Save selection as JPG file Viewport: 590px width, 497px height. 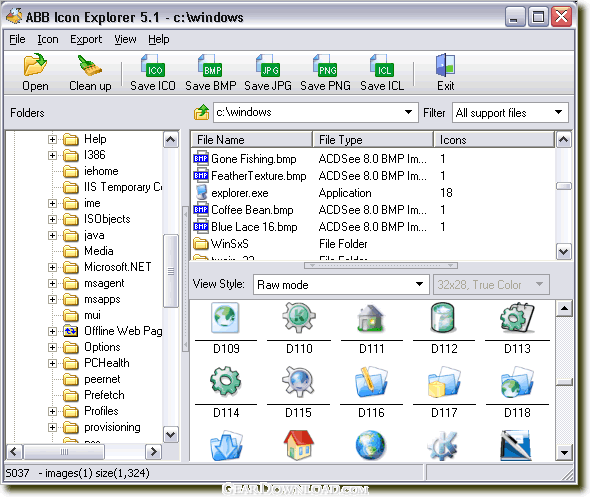pos(268,73)
